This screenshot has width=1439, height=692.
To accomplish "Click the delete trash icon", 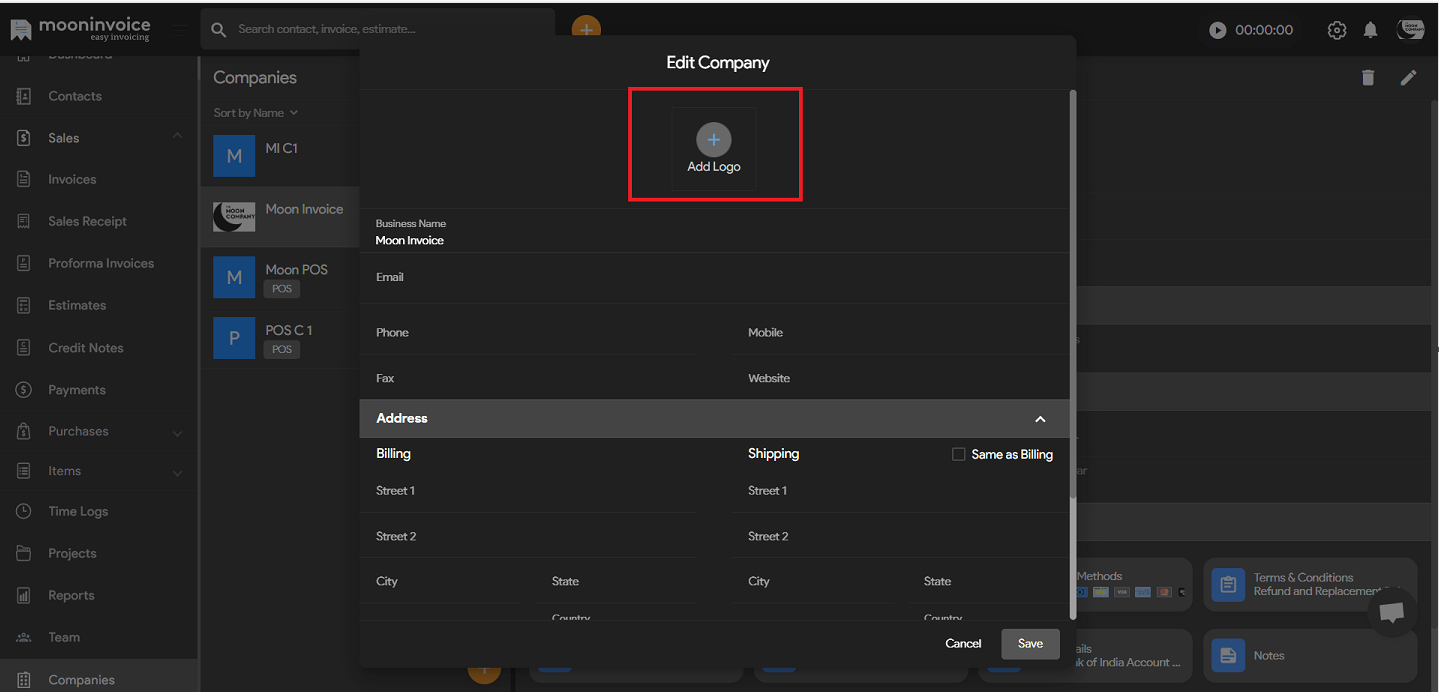I will 1368,77.
